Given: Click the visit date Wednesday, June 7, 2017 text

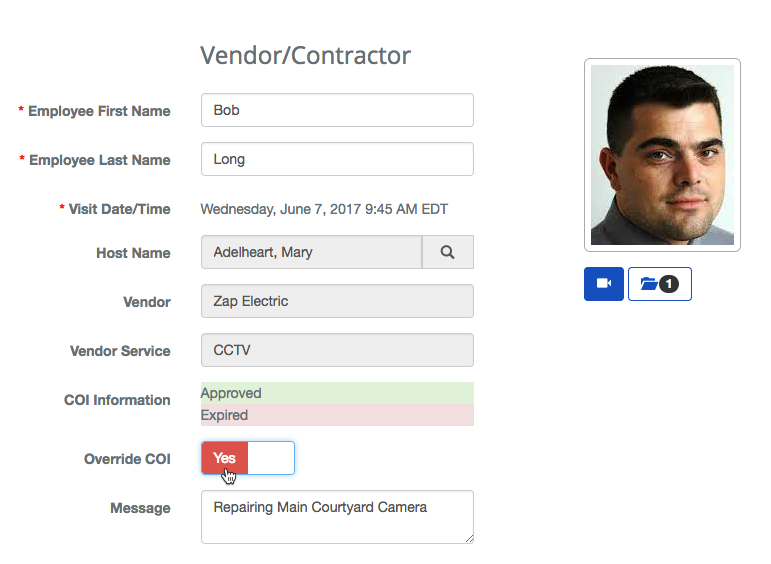Looking at the screenshot, I should [324, 209].
